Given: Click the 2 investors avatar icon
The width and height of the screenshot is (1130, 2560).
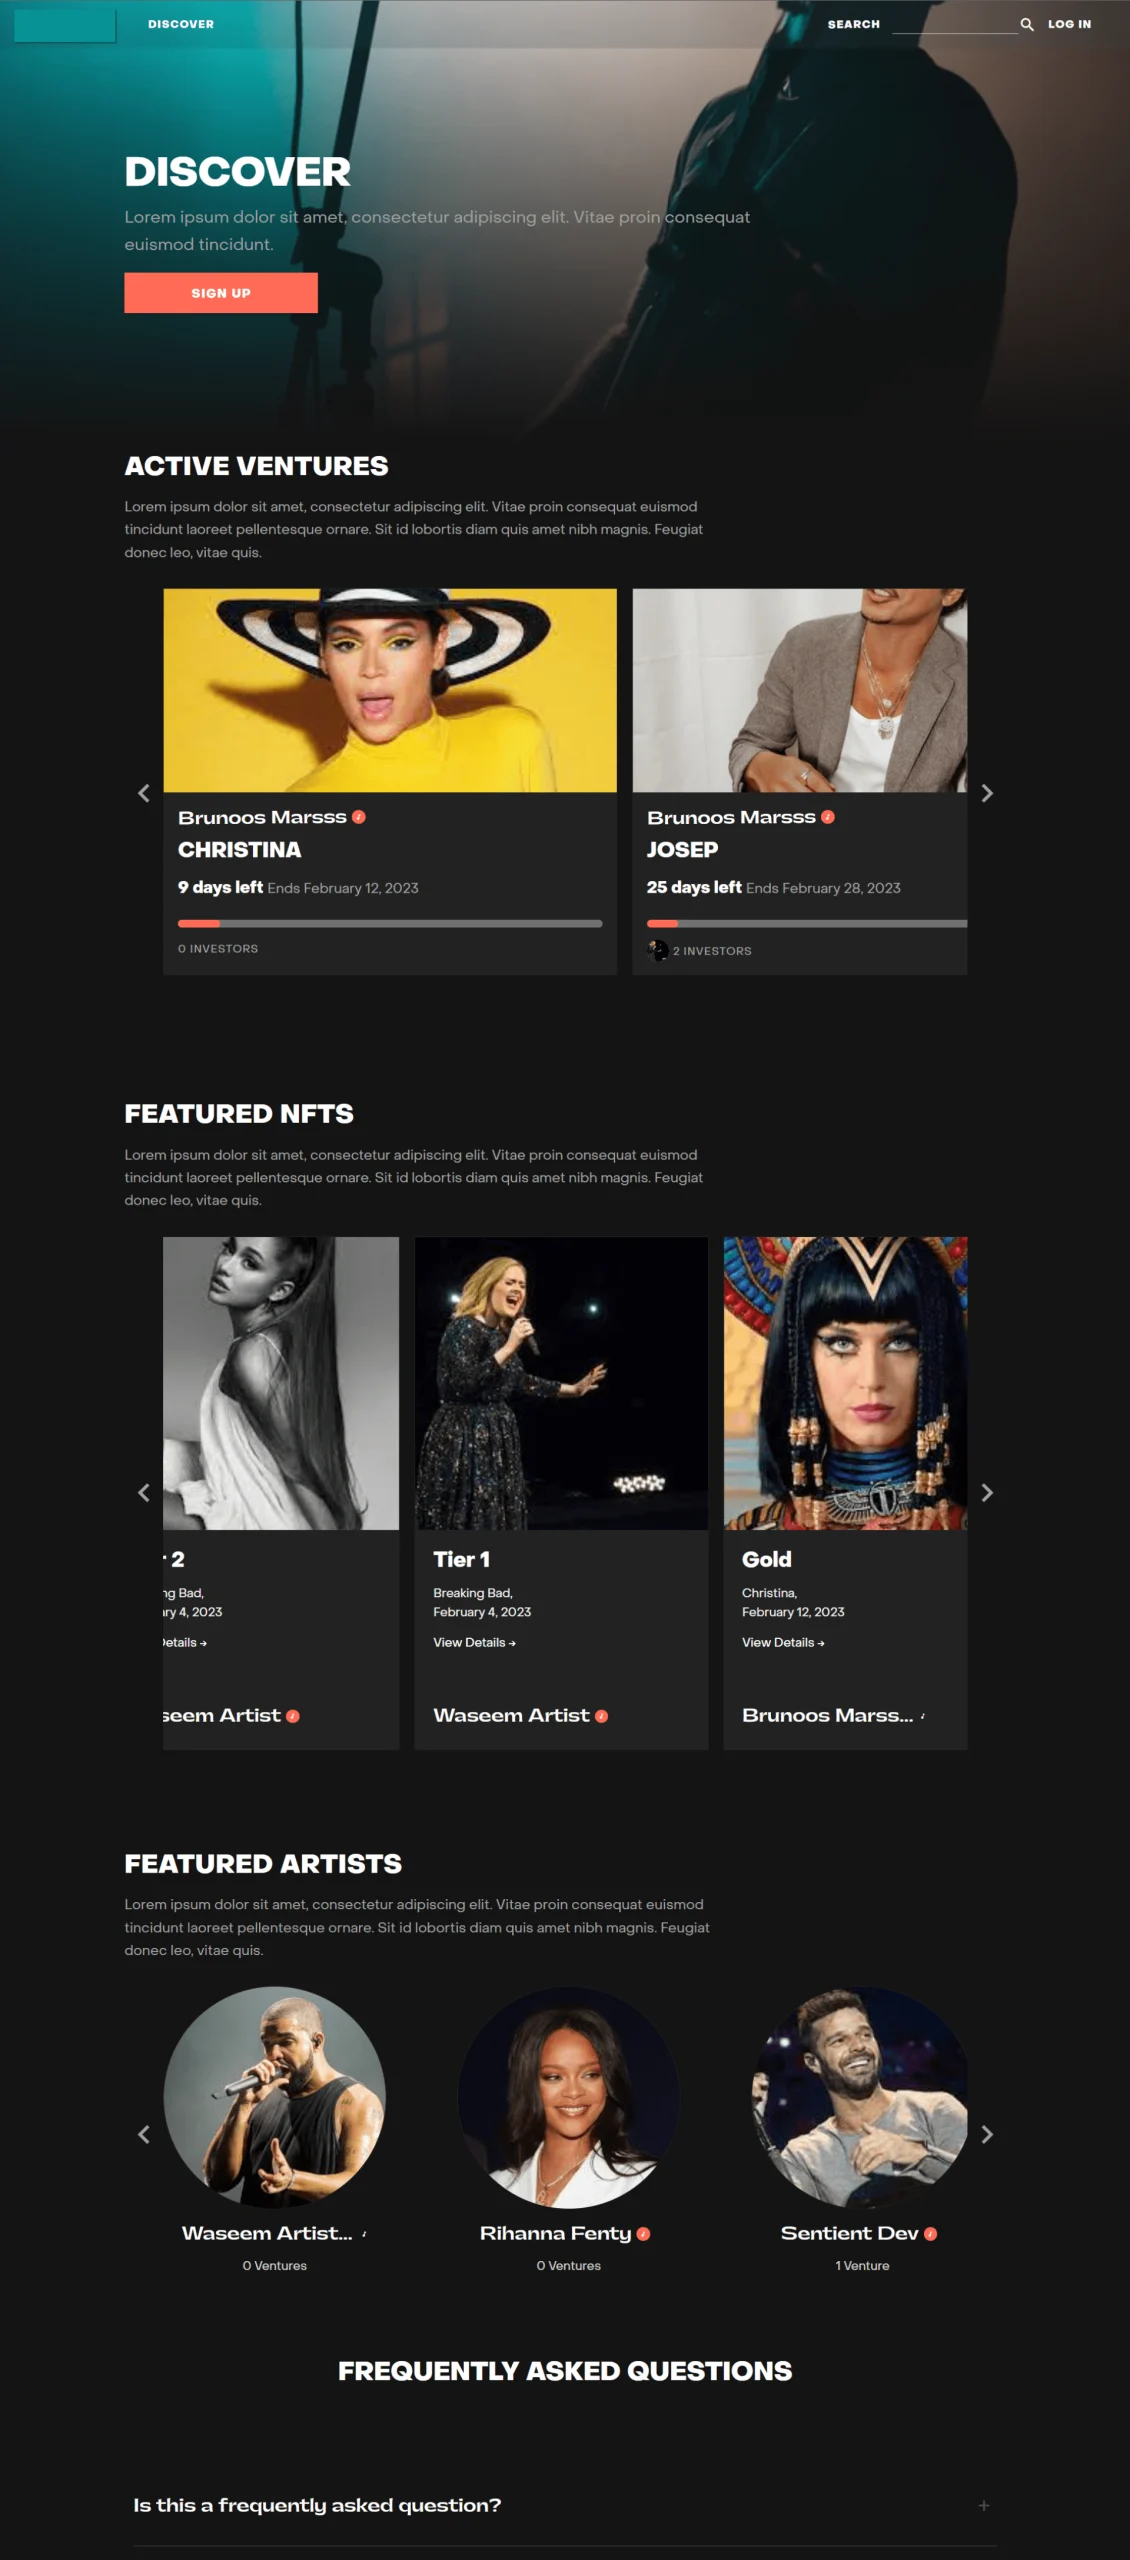Looking at the screenshot, I should click(658, 950).
